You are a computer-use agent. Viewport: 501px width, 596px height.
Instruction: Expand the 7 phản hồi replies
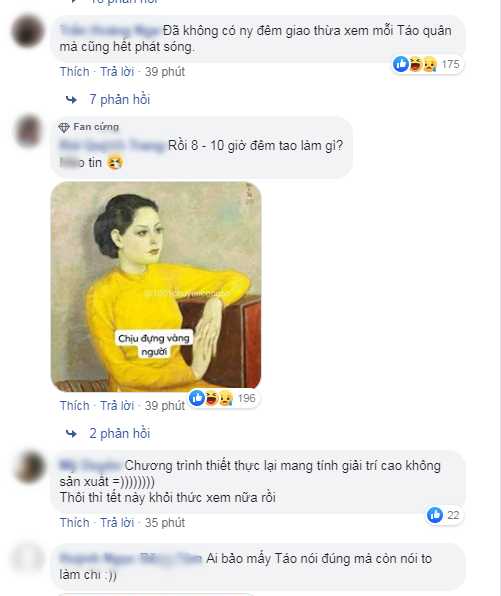click(119, 100)
